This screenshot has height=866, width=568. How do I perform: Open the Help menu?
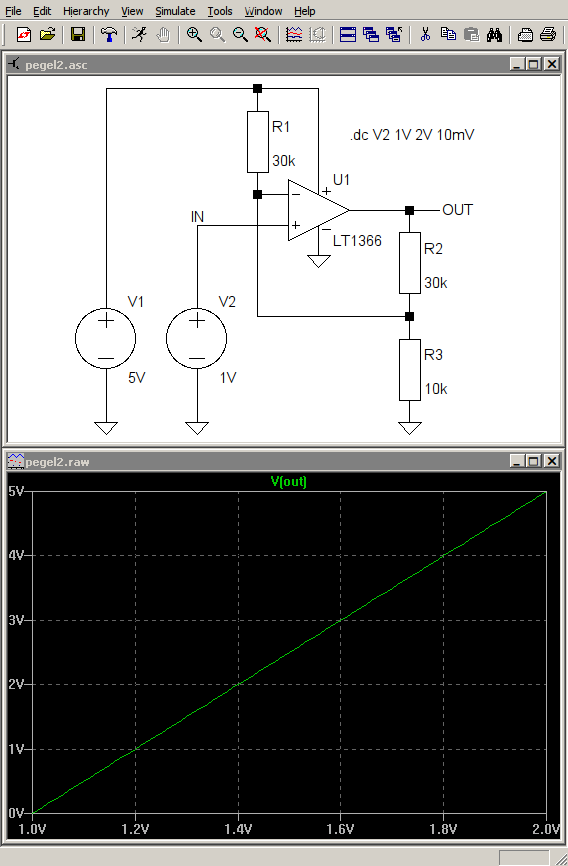coord(304,11)
